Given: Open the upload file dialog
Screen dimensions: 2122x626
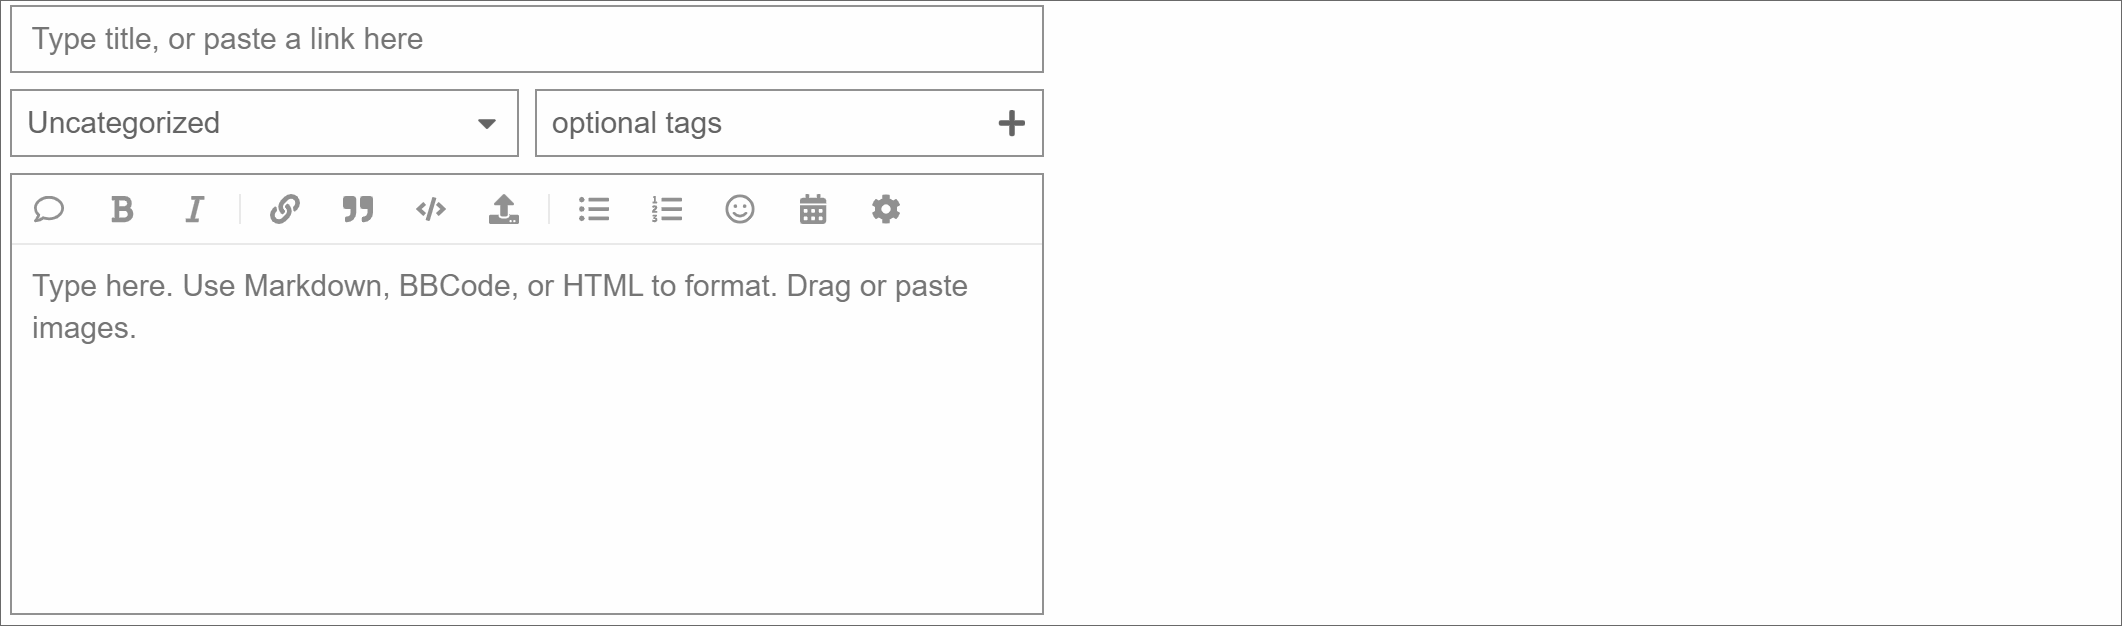Looking at the screenshot, I should tap(504, 209).
